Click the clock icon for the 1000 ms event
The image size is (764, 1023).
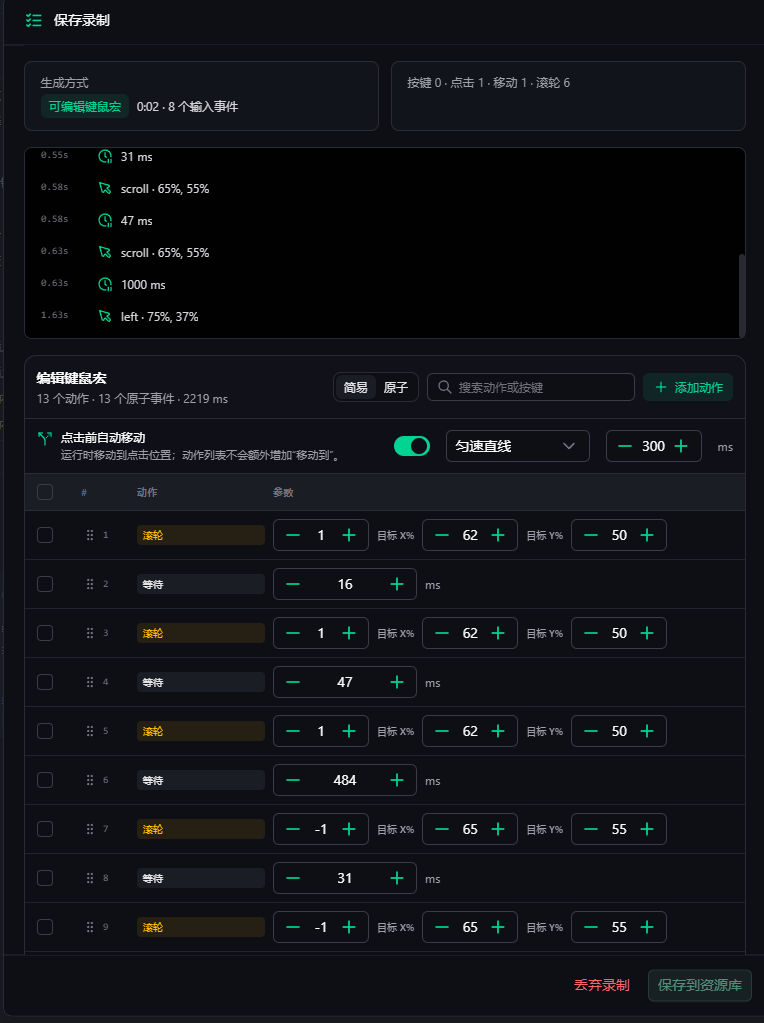tap(104, 284)
